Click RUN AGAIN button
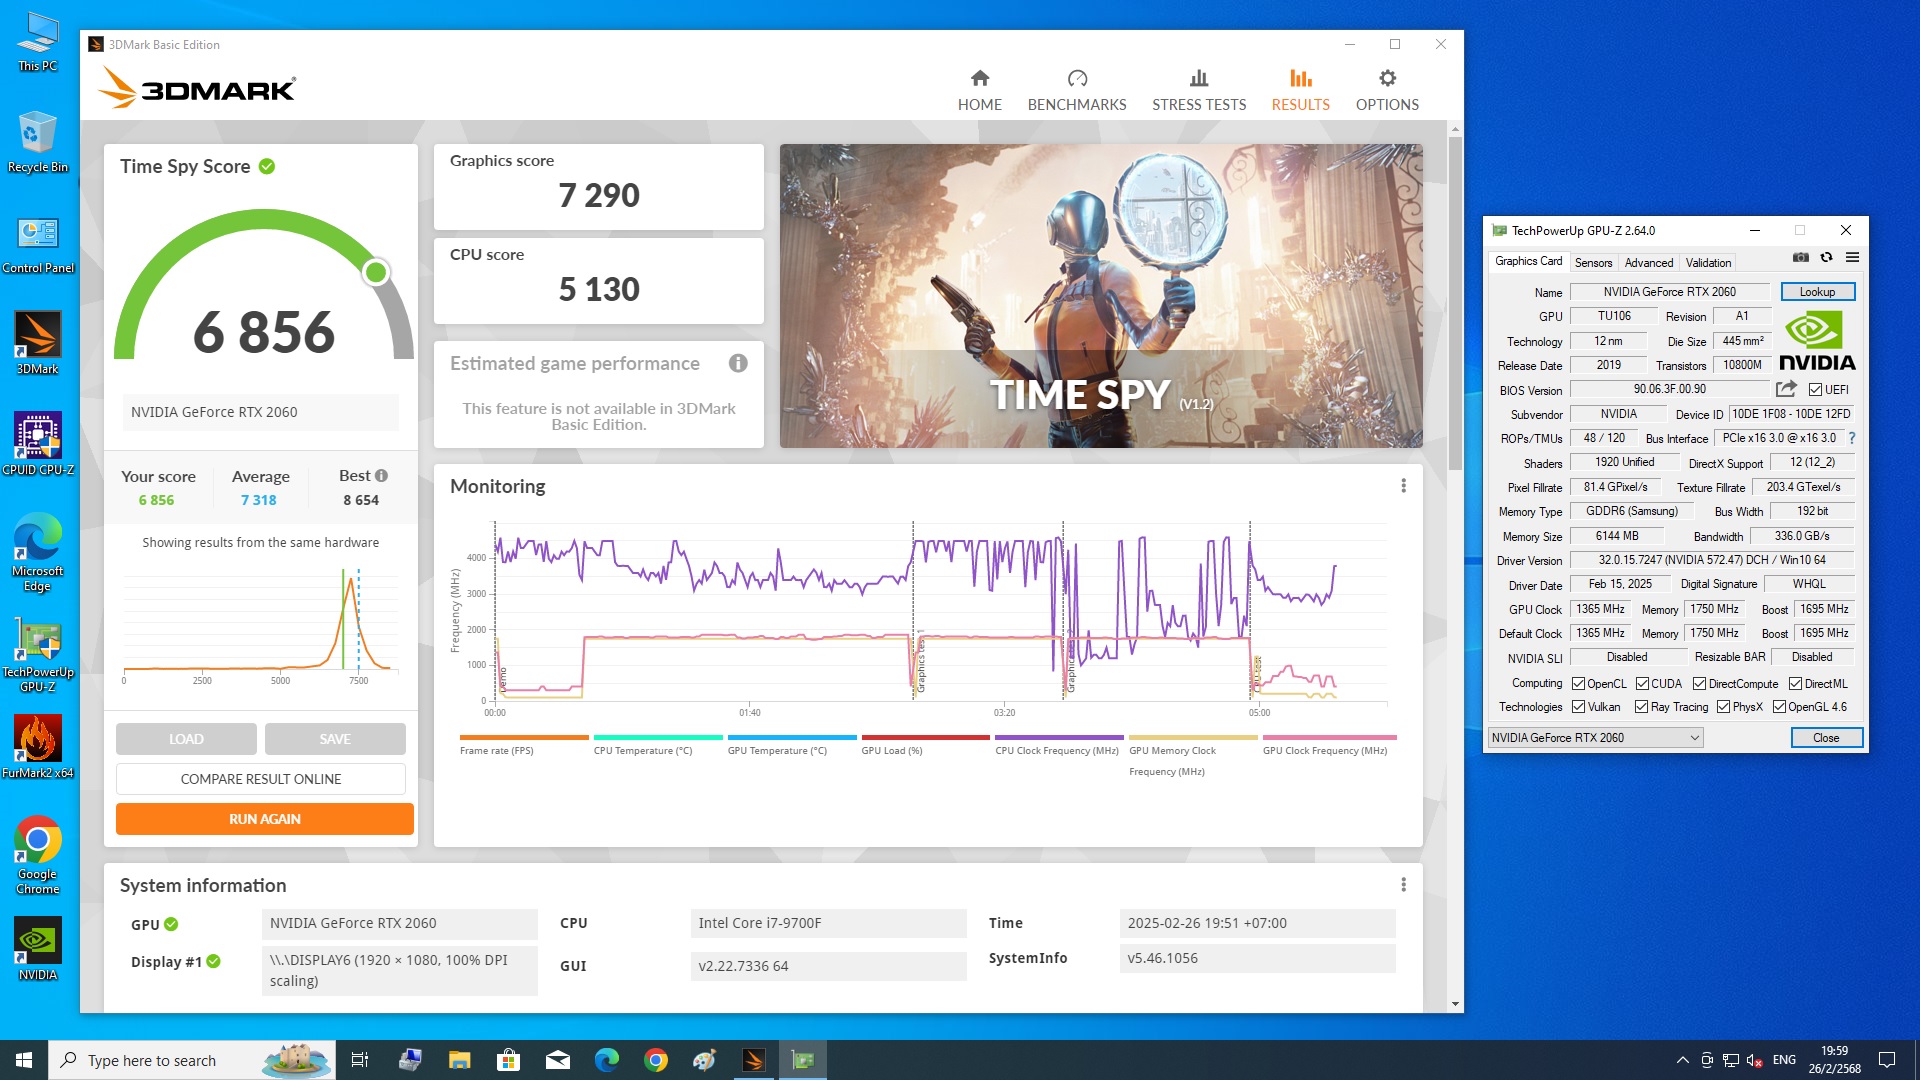Viewport: 1920px width, 1080px height. click(264, 819)
